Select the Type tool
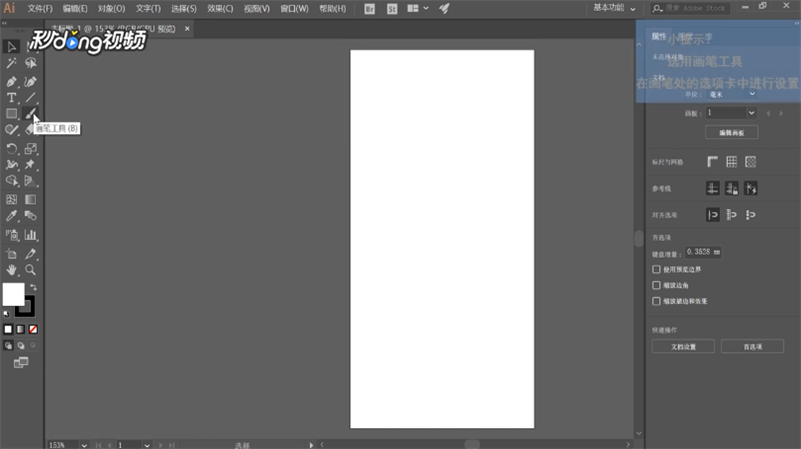The width and height of the screenshot is (801, 449). (x=11, y=98)
